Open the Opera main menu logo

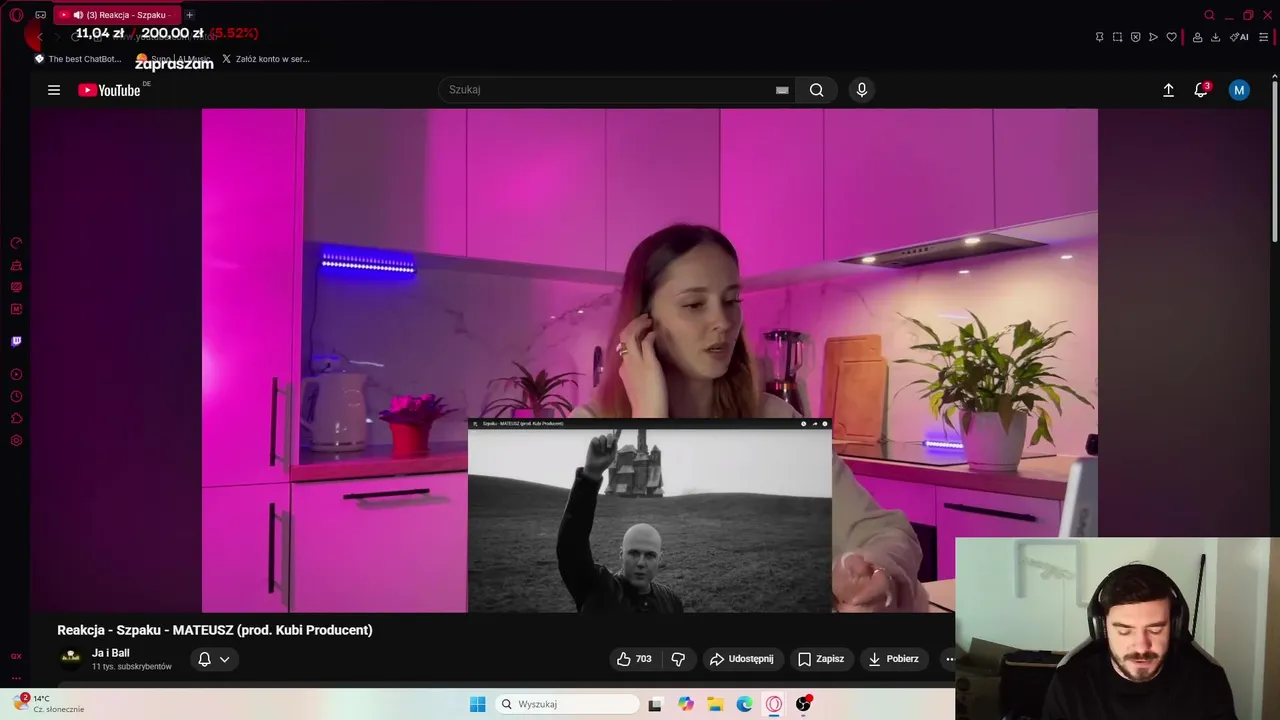16,15
